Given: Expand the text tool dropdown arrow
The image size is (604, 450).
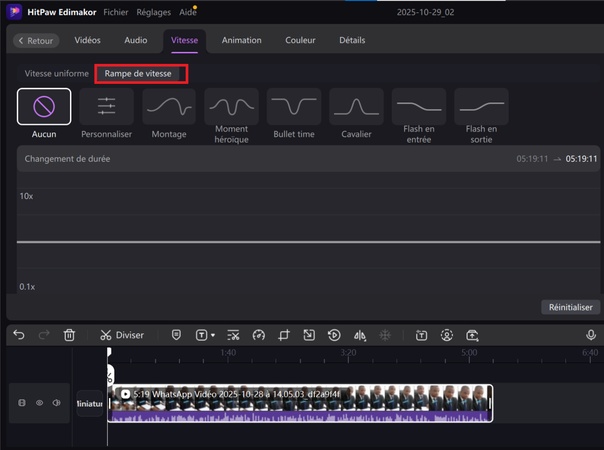Looking at the screenshot, I should click(x=213, y=336).
